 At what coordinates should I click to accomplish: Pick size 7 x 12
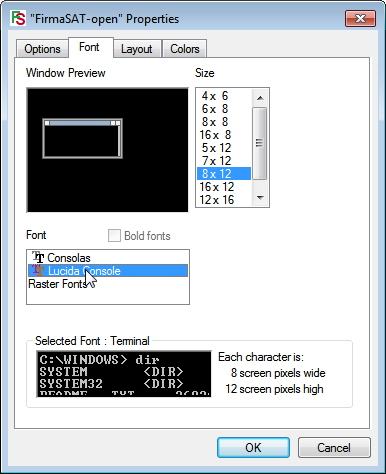point(224,161)
